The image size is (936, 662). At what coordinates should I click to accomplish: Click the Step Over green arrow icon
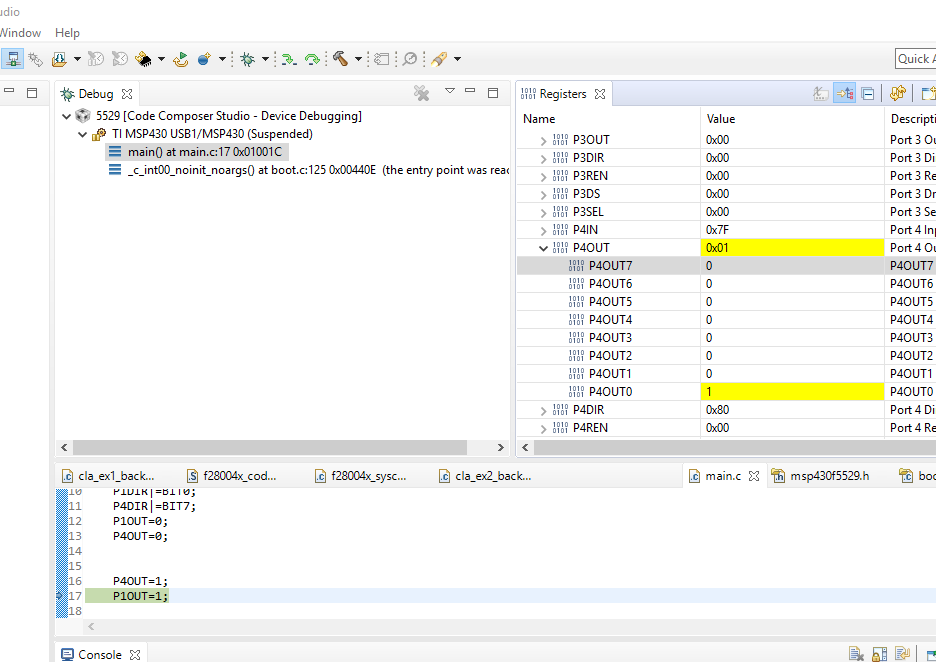312,59
